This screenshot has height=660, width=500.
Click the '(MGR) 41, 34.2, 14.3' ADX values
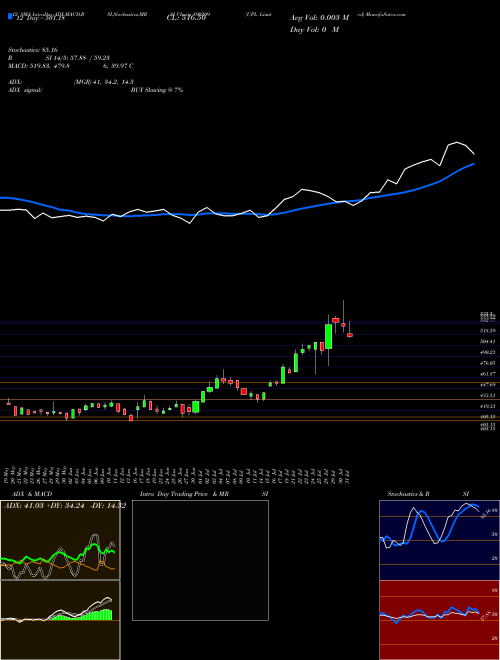pos(104,82)
